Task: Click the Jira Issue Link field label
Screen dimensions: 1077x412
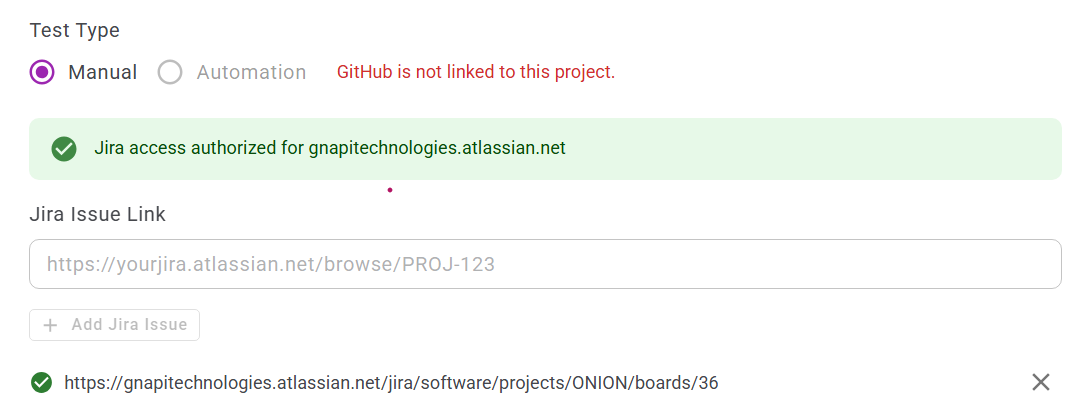Action: (97, 214)
